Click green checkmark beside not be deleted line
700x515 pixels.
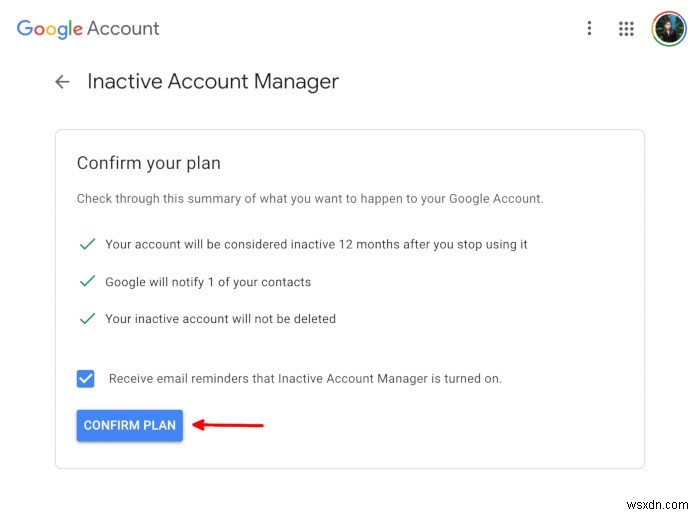(87, 319)
